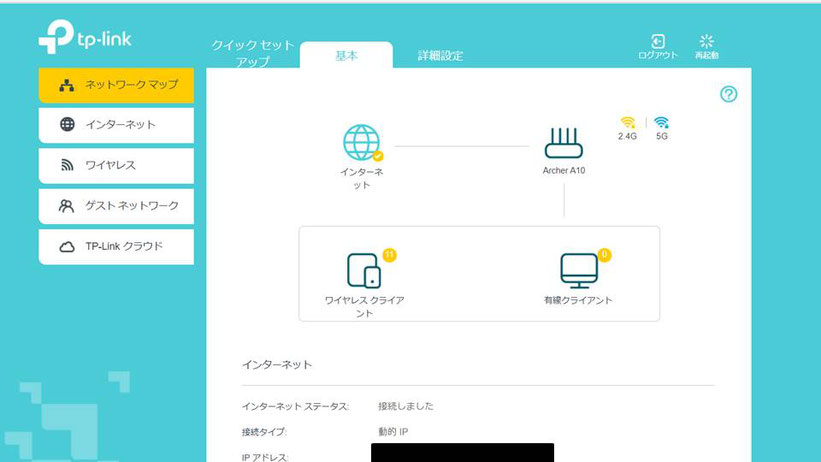Switch to クイックセットアップ tab
Screen dimensions: 821x462
[253, 53]
